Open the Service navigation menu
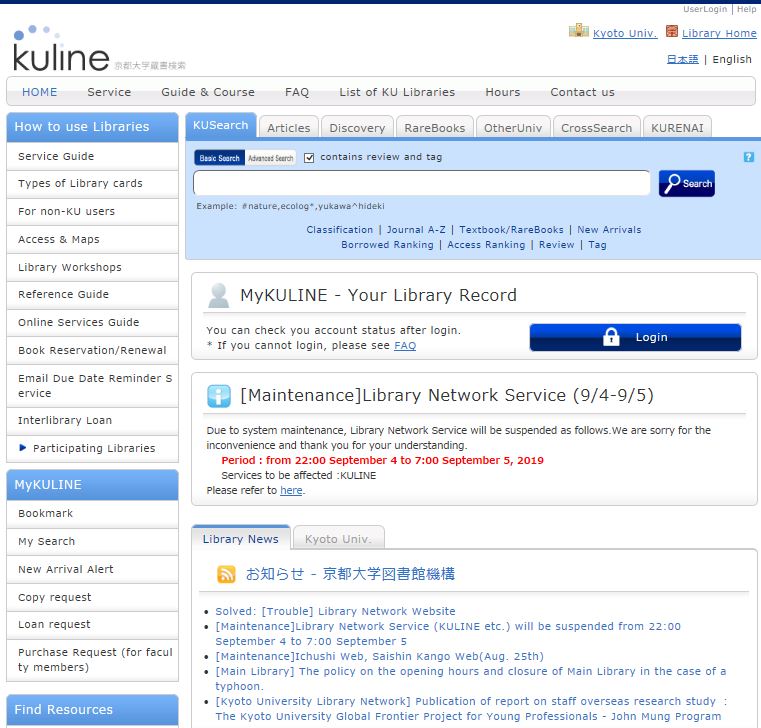The image size is (761, 728). coord(109,92)
